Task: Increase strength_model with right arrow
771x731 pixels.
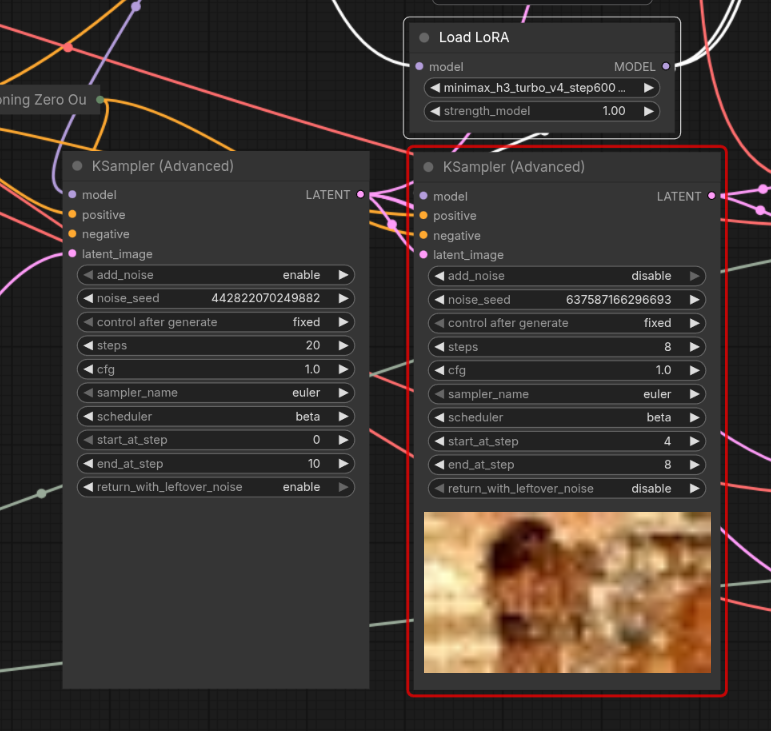Action: pos(649,111)
